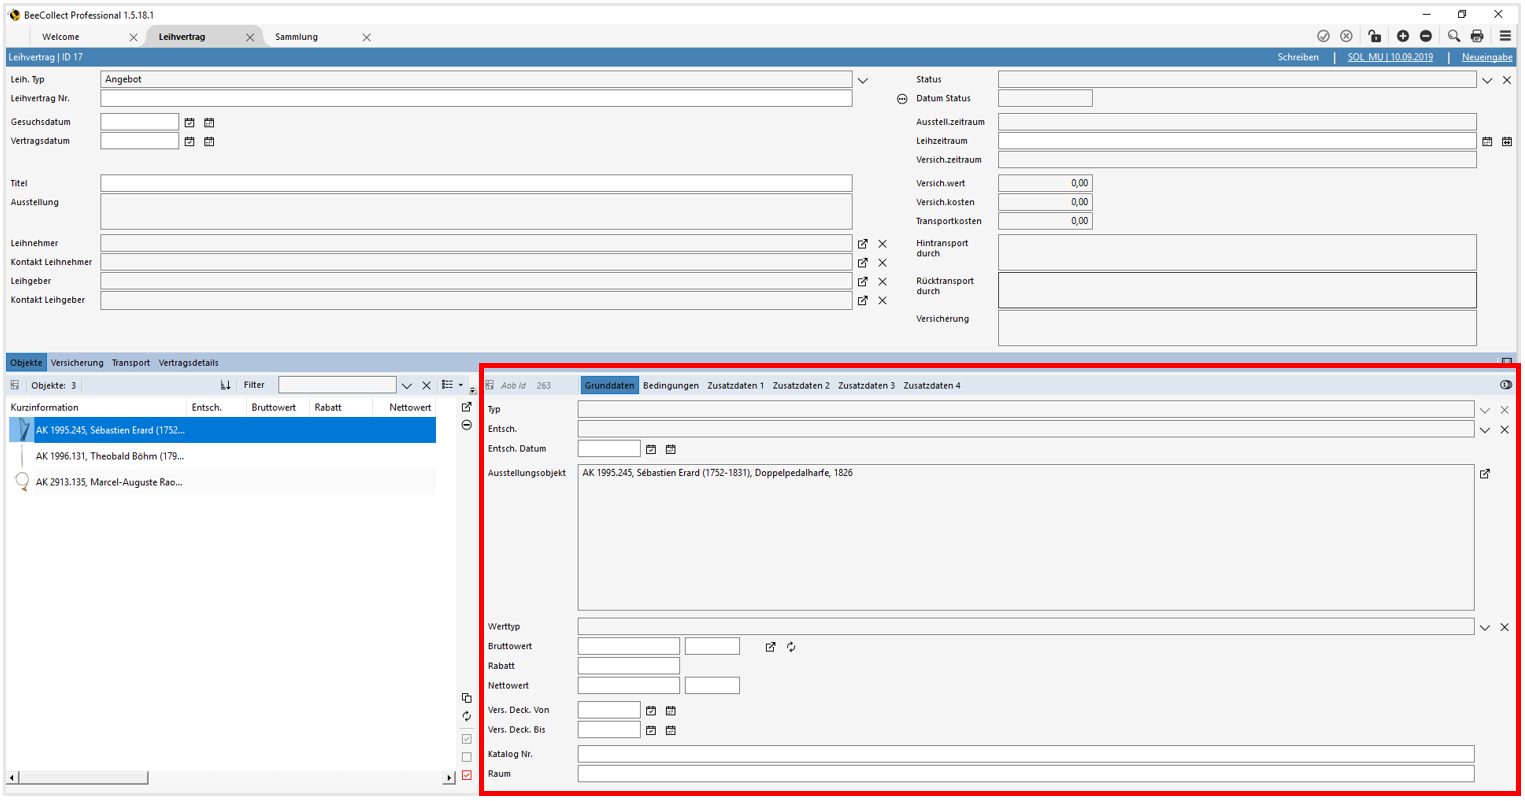Expand the Filter dropdown arrow
The height and width of the screenshot is (801, 1525).
(x=407, y=384)
